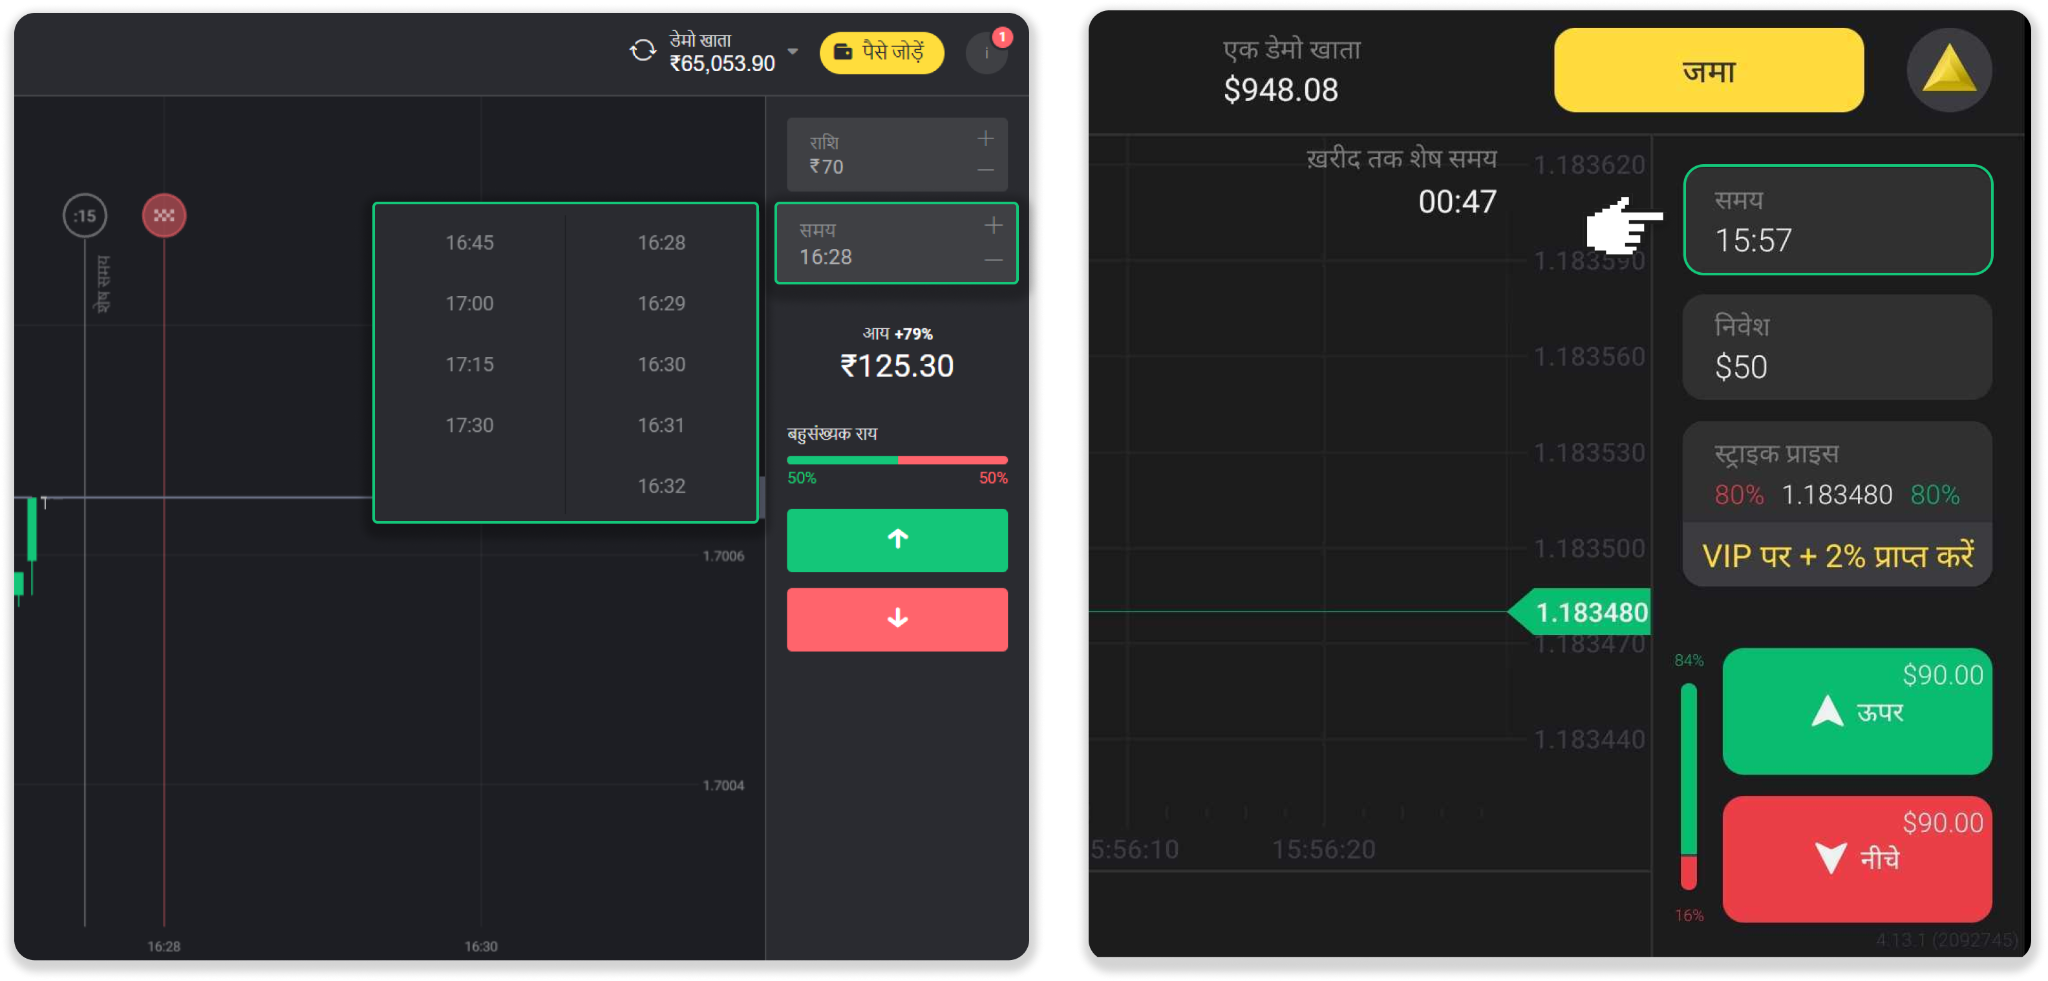The height and width of the screenshot is (981, 2048).
Task: Select 16:30 expiry time option
Action: (661, 365)
